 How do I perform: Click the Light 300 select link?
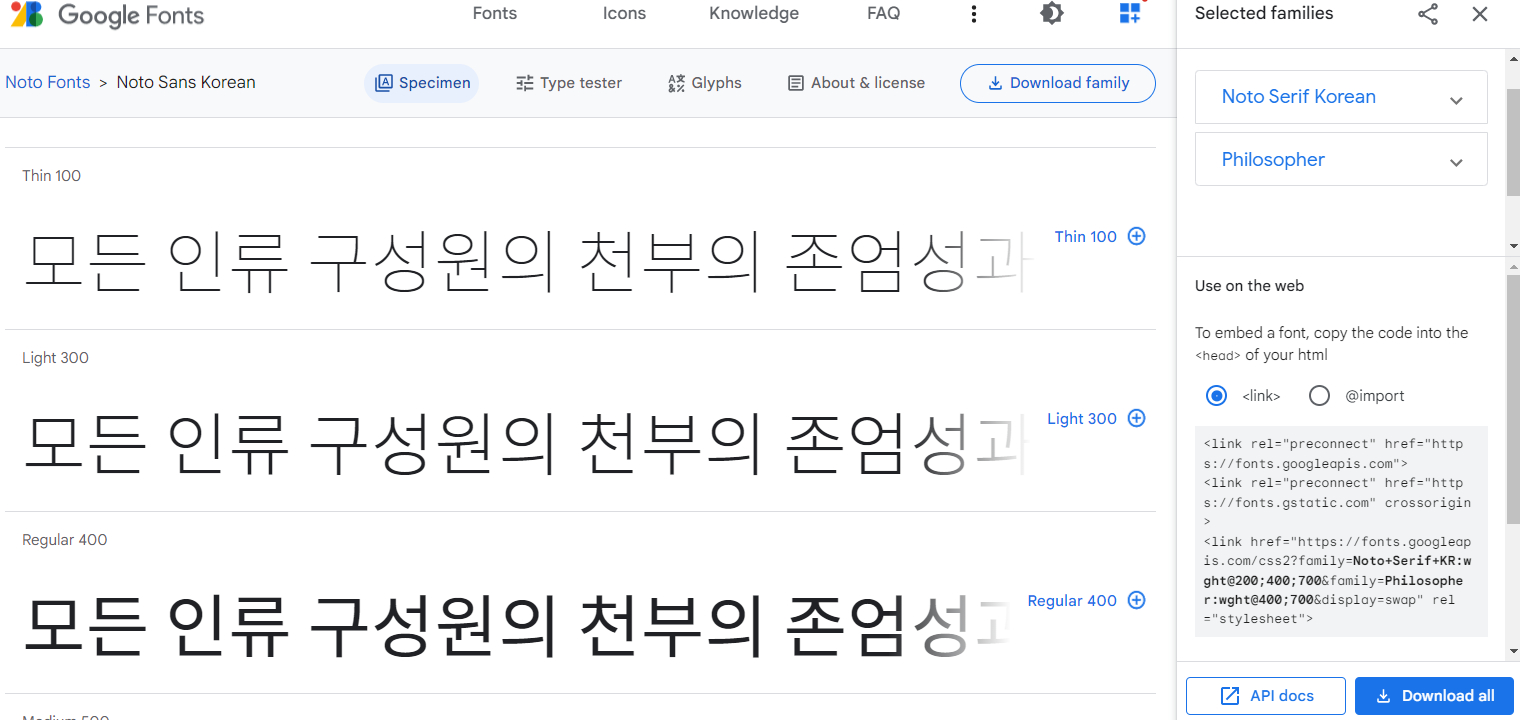click(1081, 419)
